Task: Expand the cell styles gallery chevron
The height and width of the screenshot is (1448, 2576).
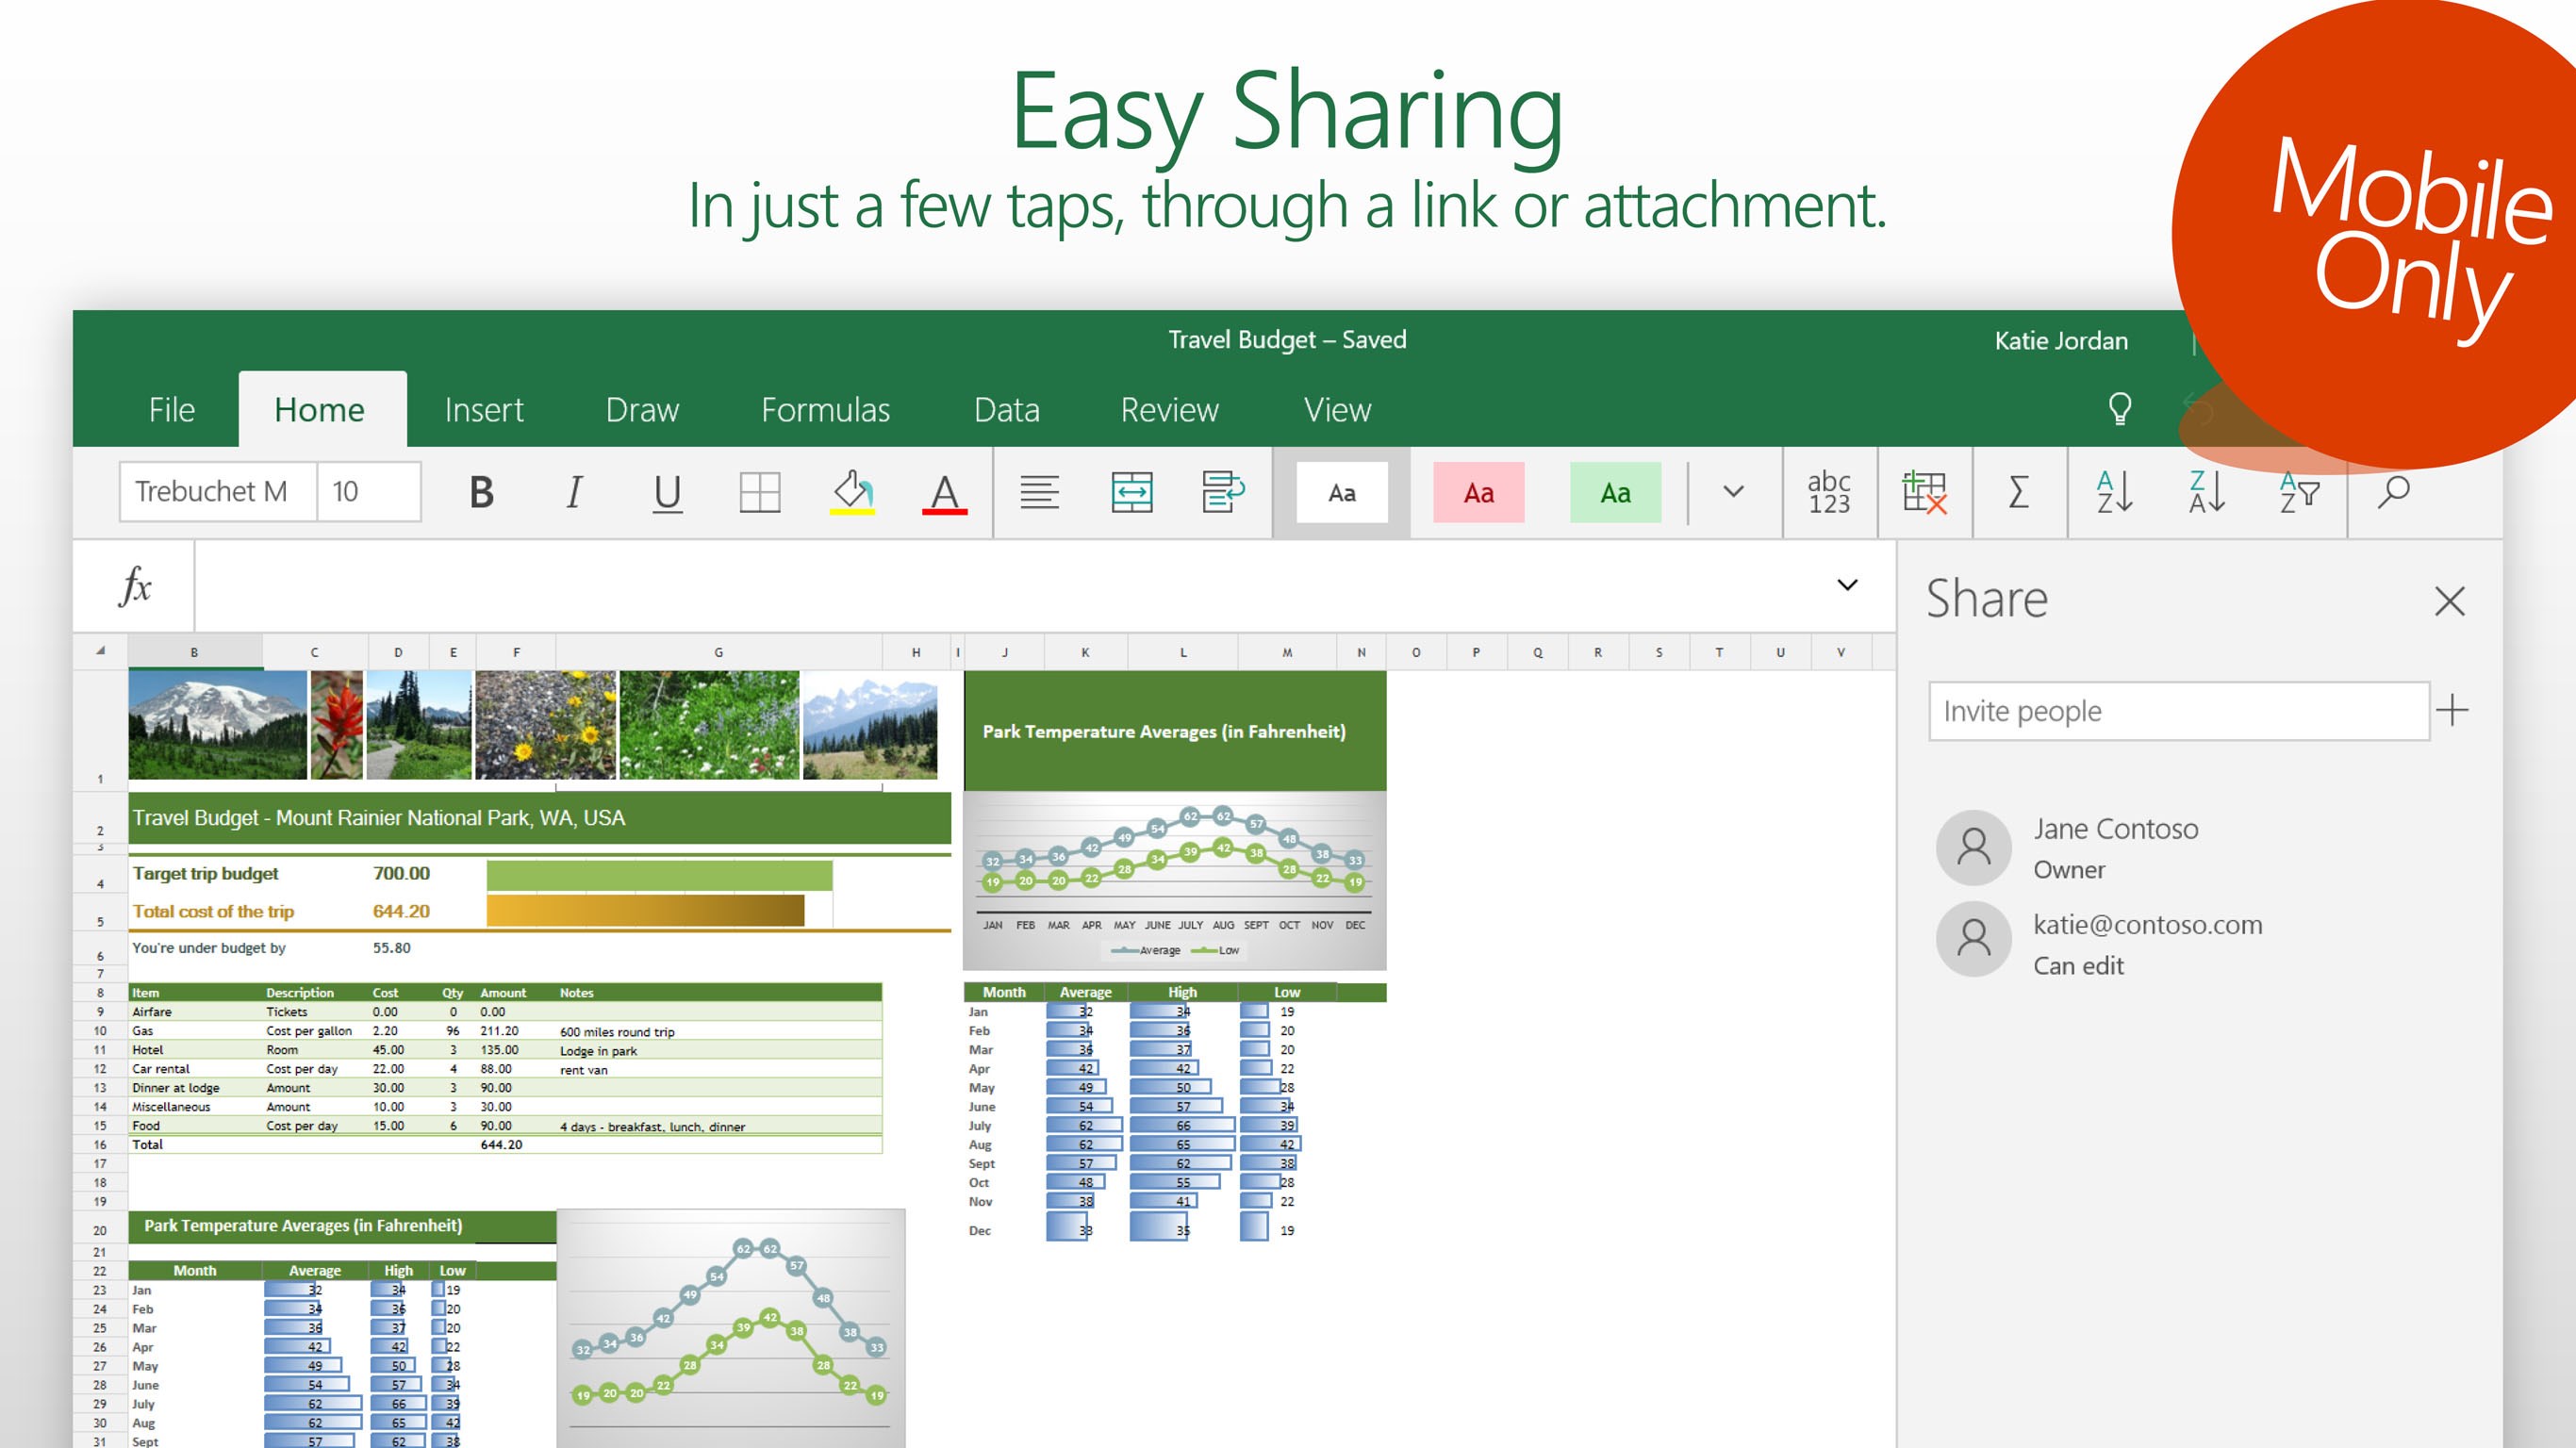Action: (x=1733, y=492)
